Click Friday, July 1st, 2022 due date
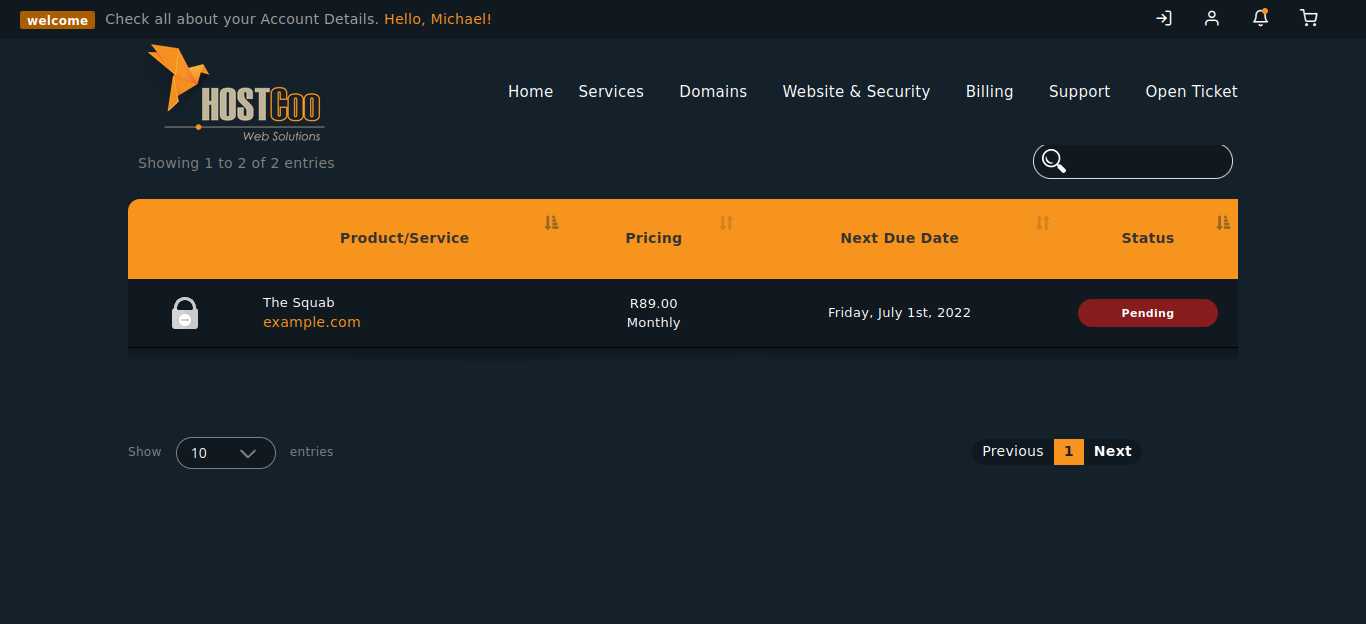The height and width of the screenshot is (624, 1366). (x=899, y=312)
